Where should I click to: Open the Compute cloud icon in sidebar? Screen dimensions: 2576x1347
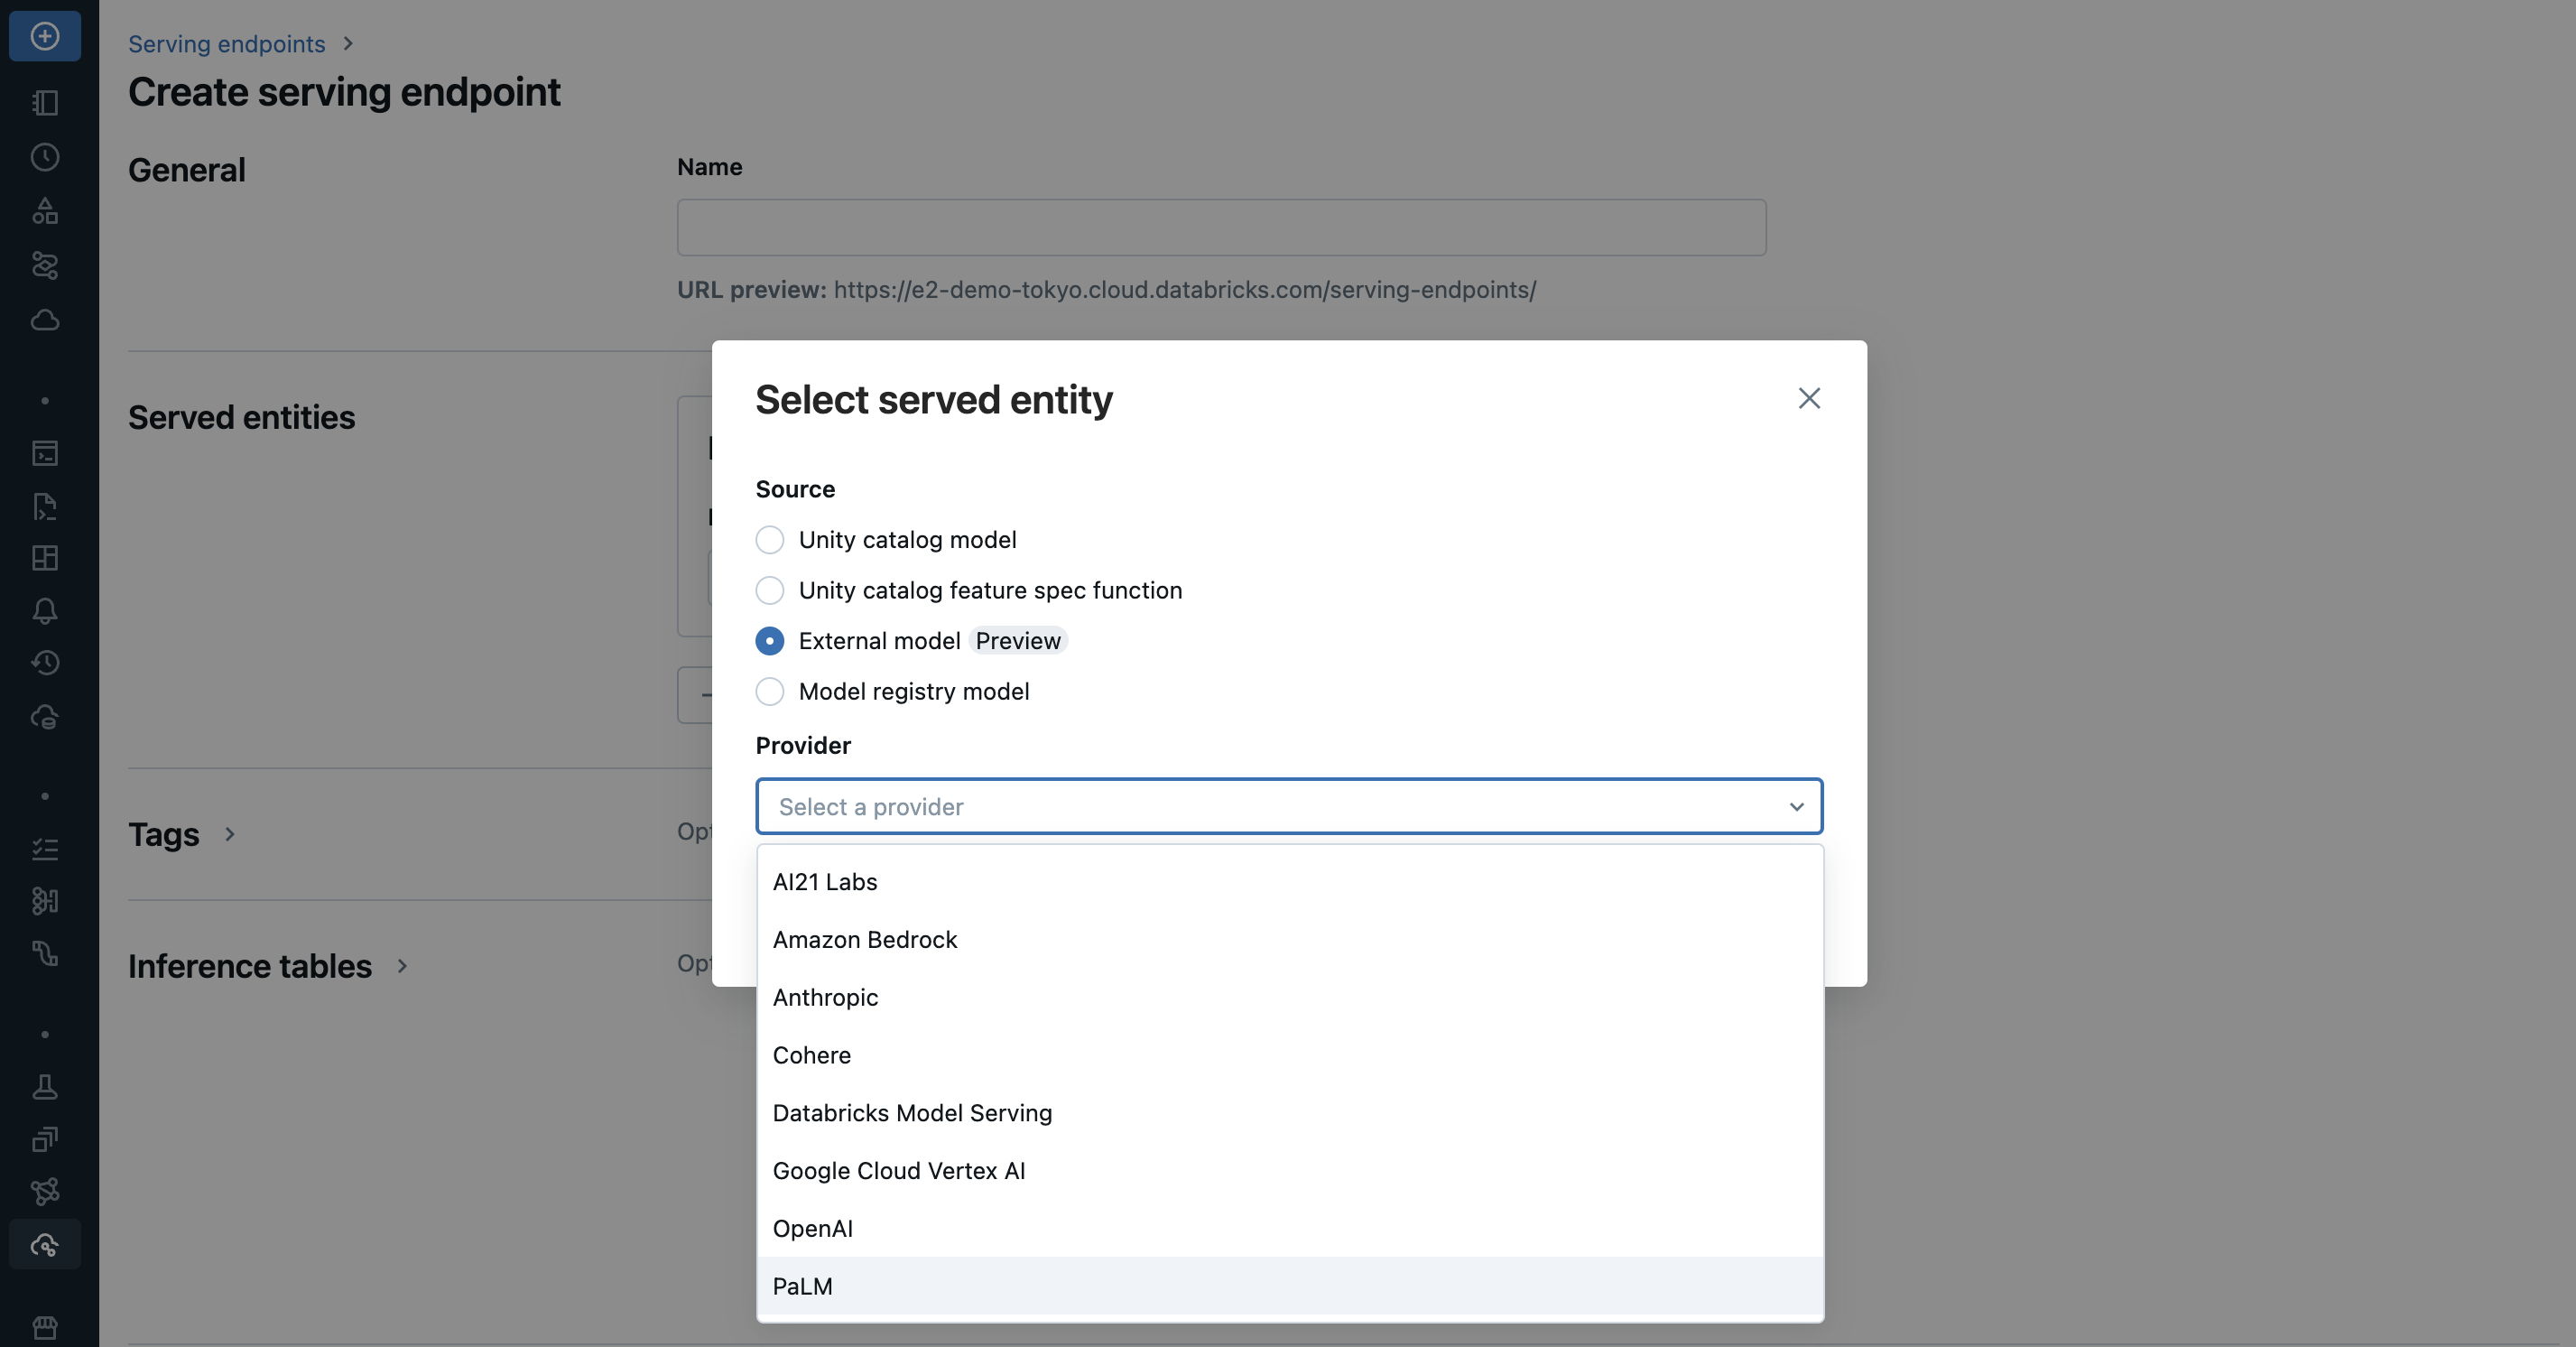point(45,320)
